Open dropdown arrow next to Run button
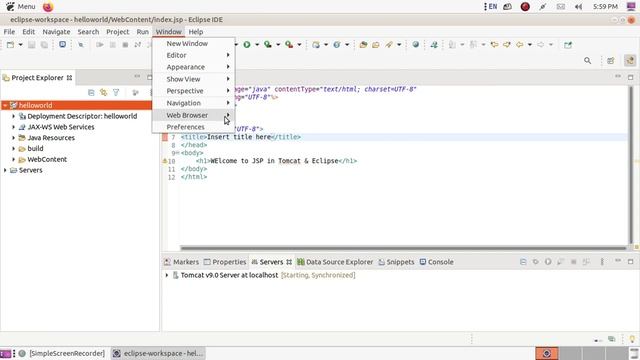This screenshot has height=360, width=640. [x=257, y=44]
